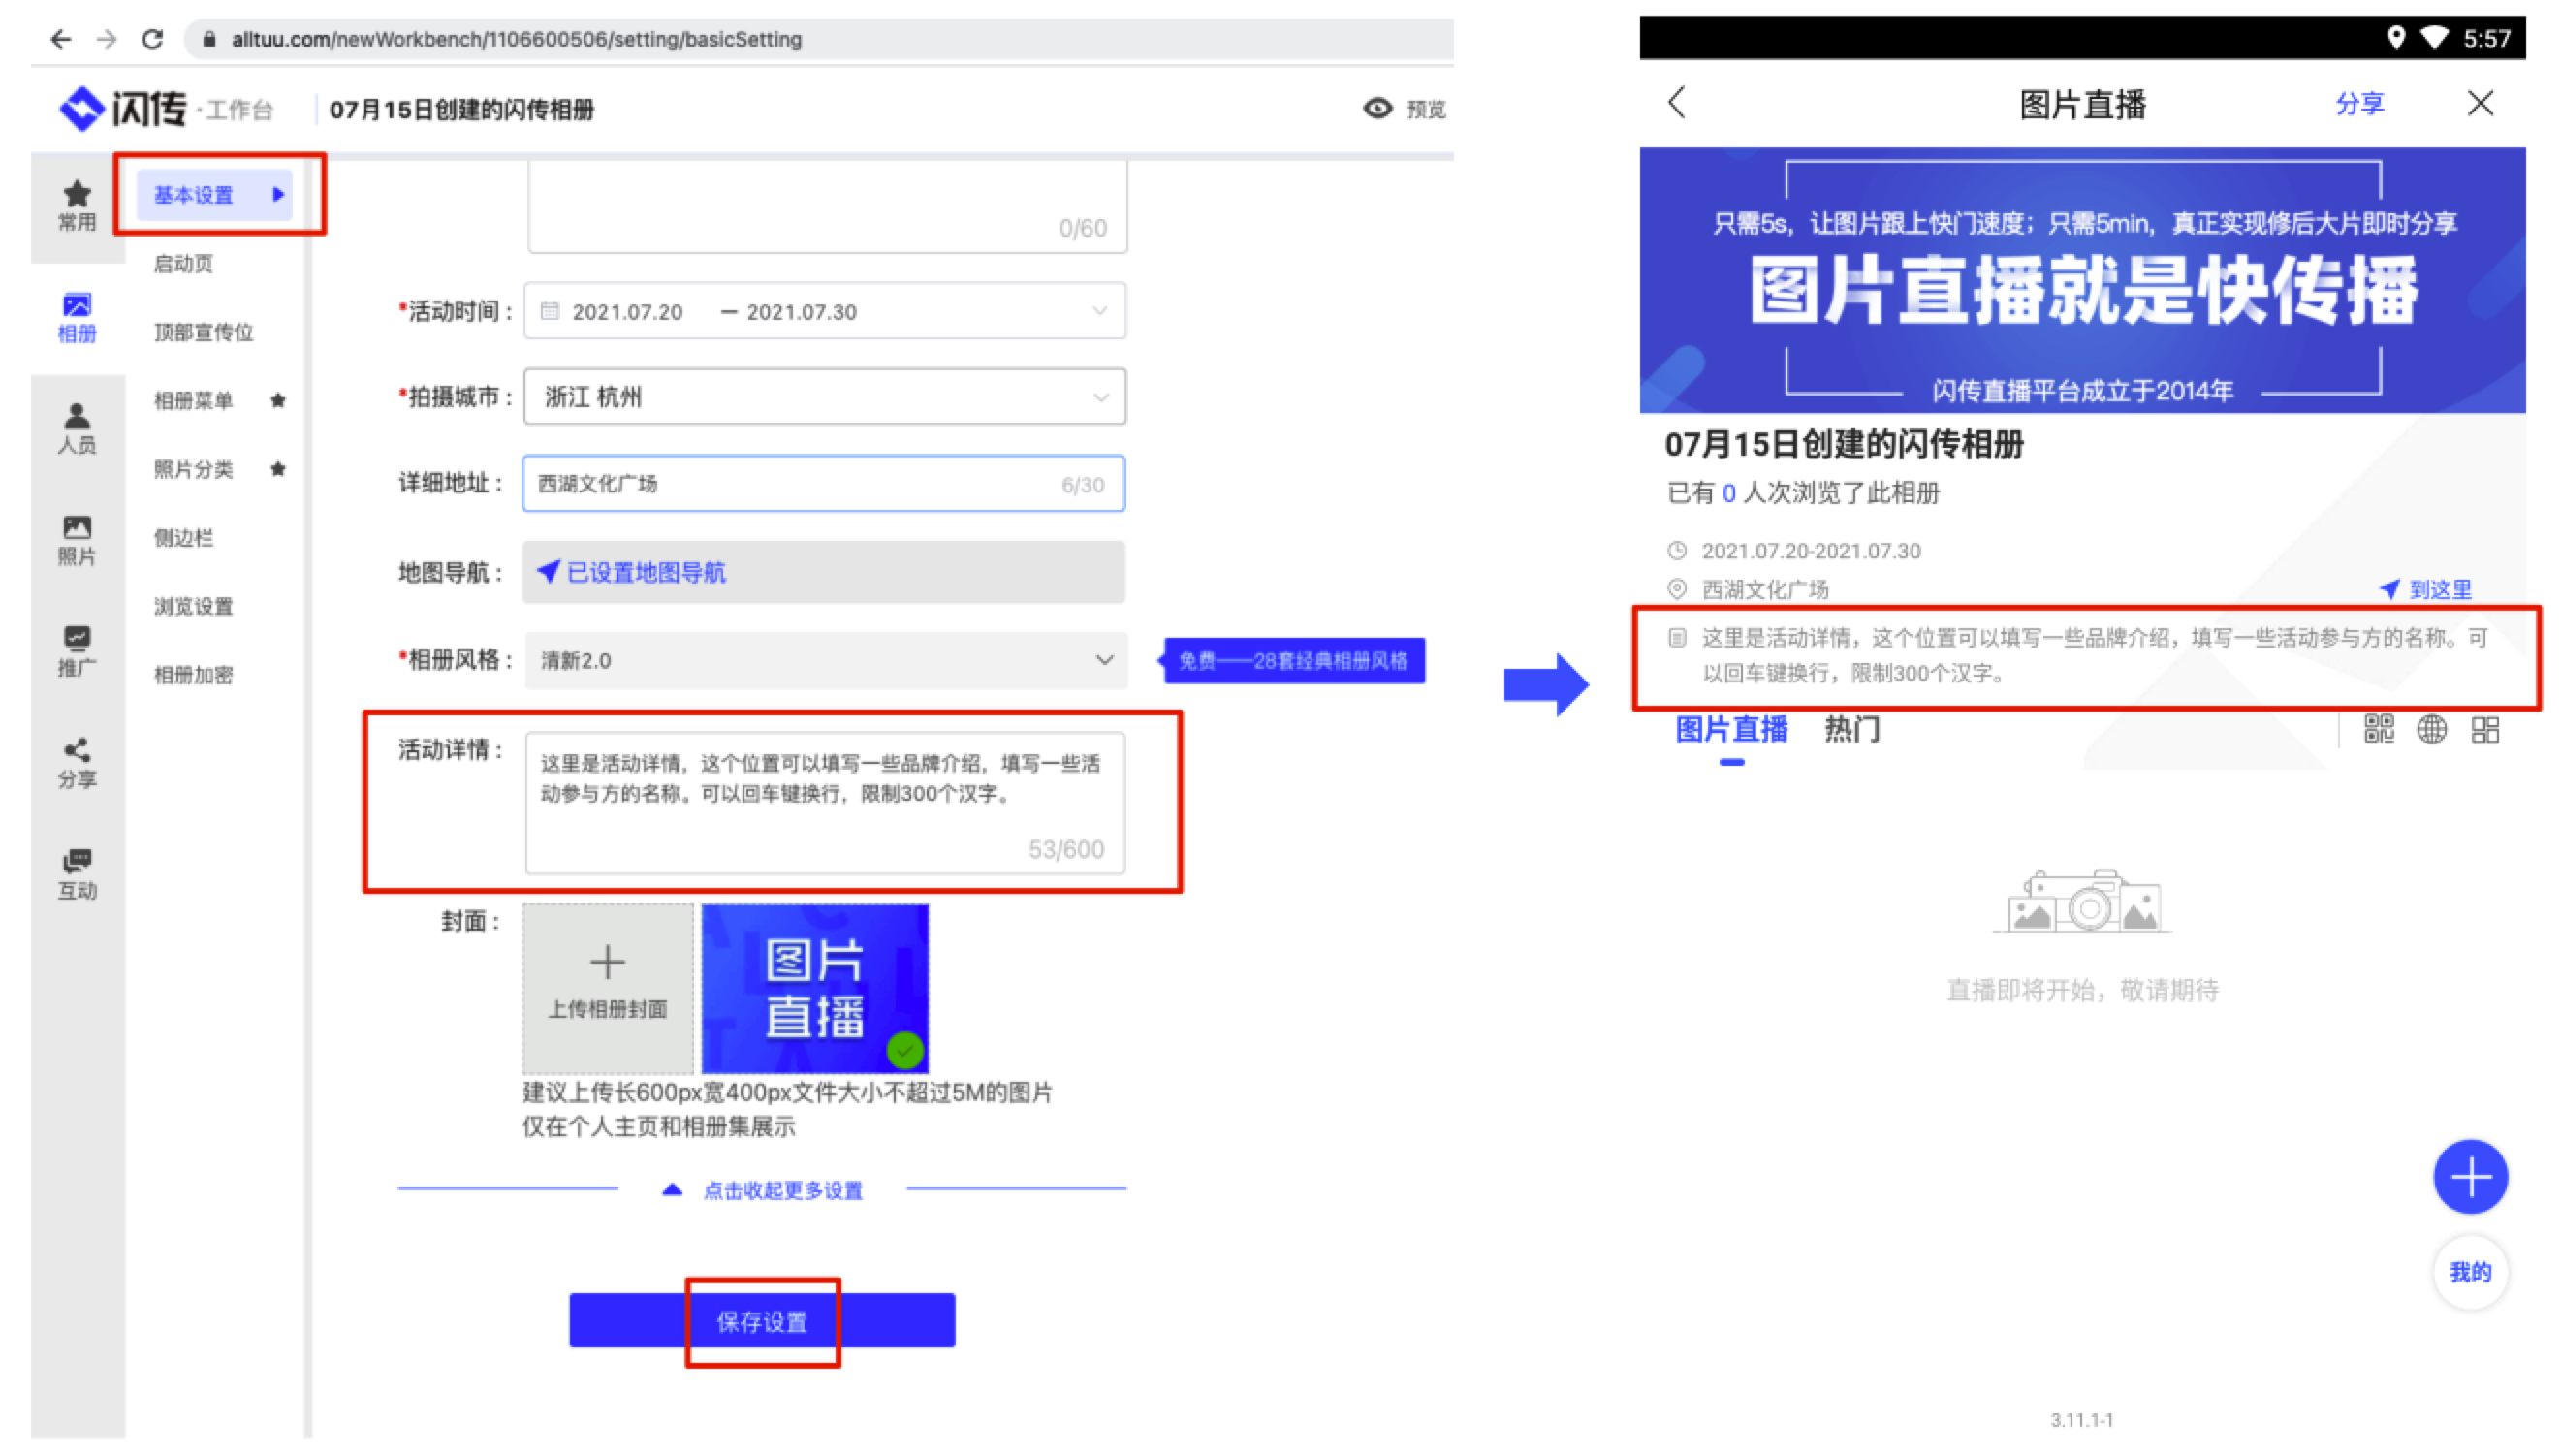Click the 活动详情 text area

tap(825, 803)
